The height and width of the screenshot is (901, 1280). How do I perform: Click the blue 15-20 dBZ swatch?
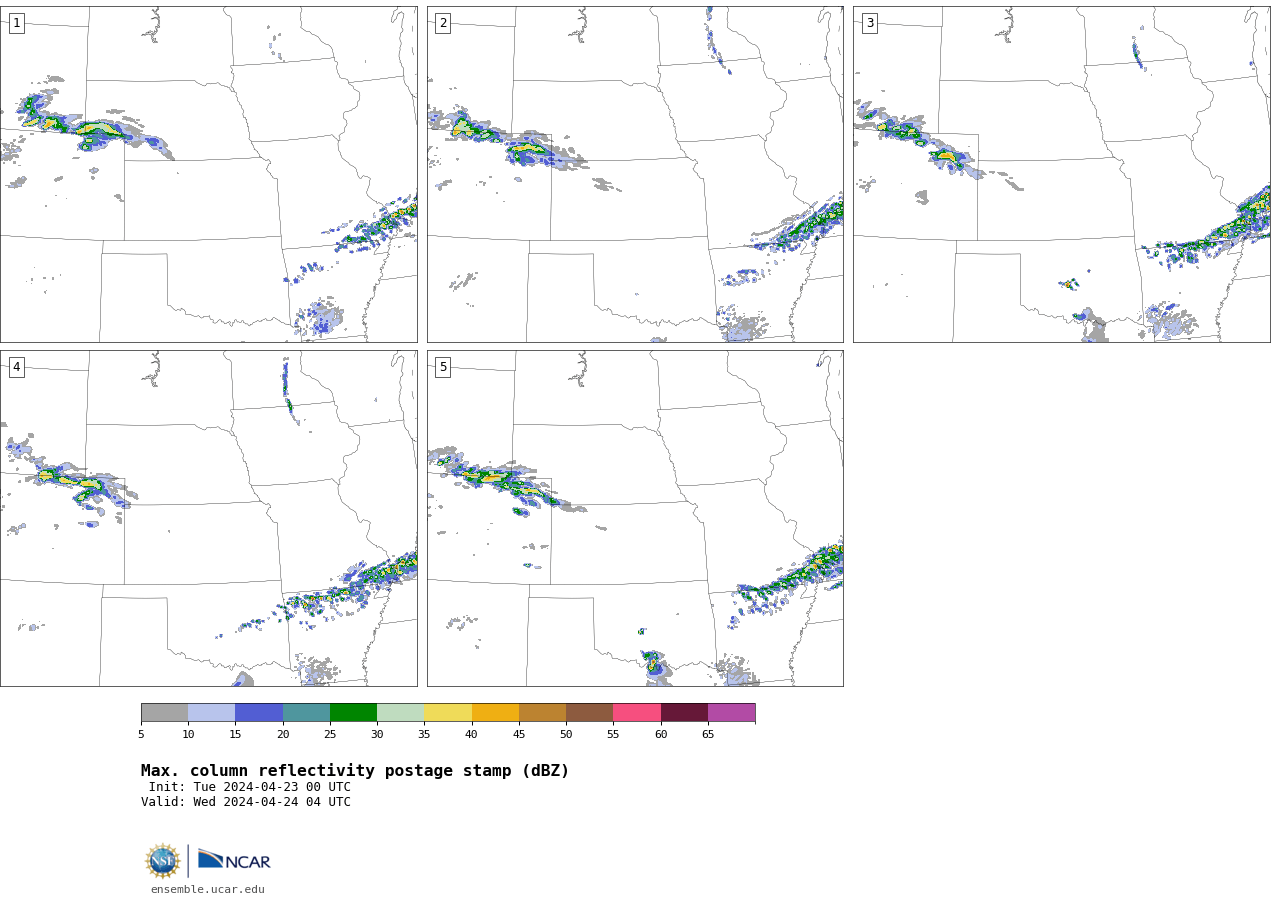[x=259, y=712]
